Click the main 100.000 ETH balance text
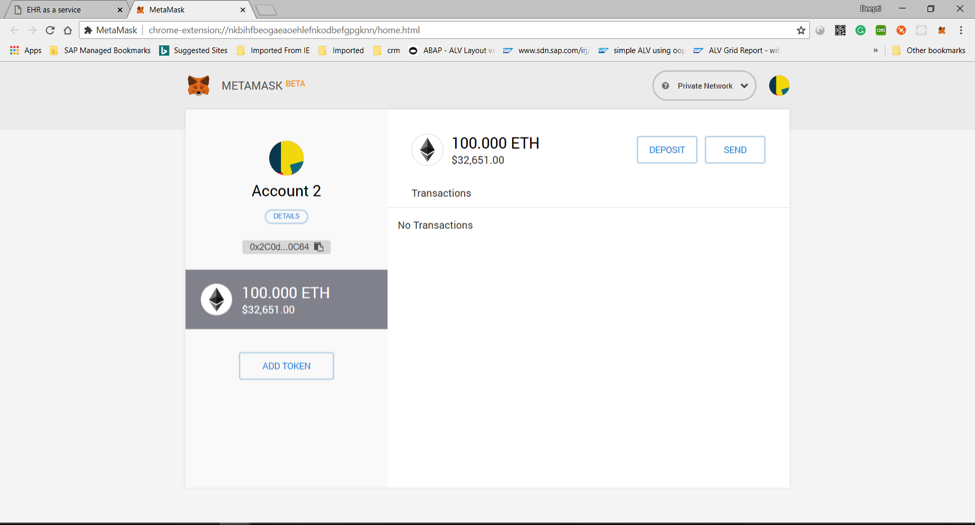The height and width of the screenshot is (525, 975). pyautogui.click(x=496, y=143)
